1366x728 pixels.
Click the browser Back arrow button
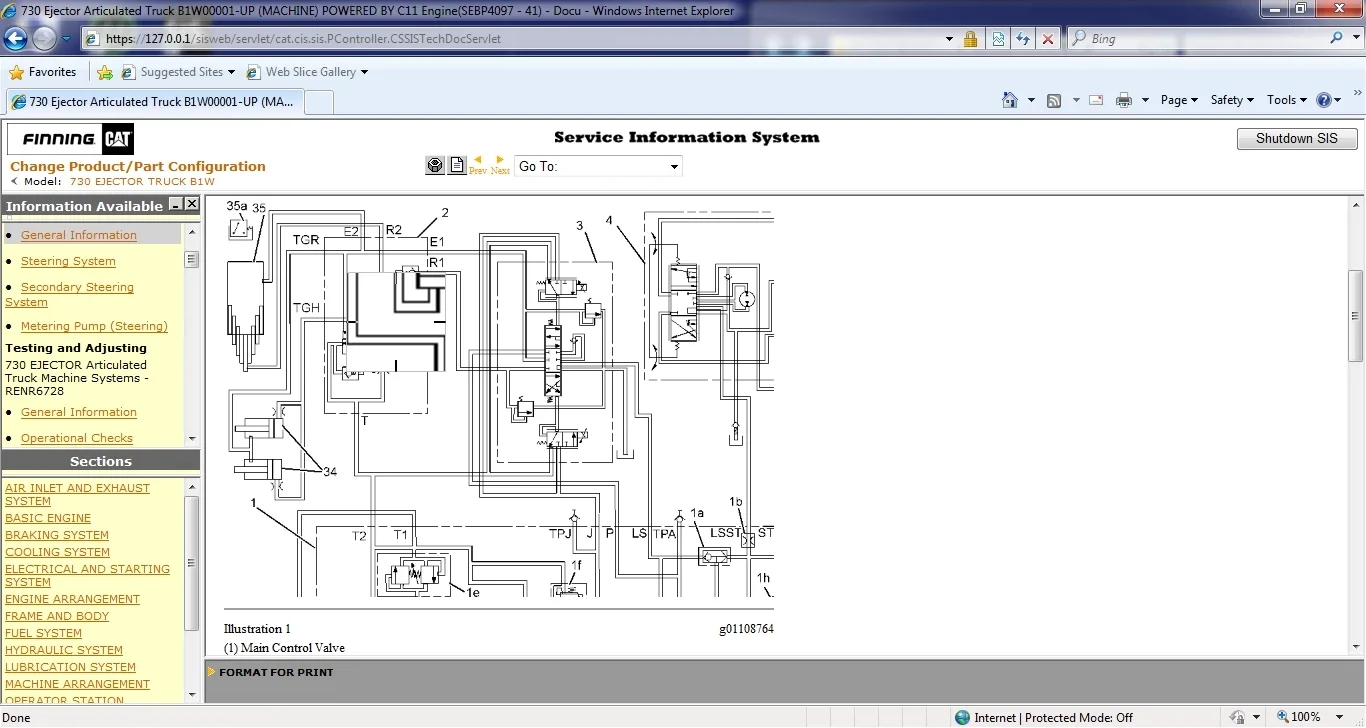click(16, 39)
